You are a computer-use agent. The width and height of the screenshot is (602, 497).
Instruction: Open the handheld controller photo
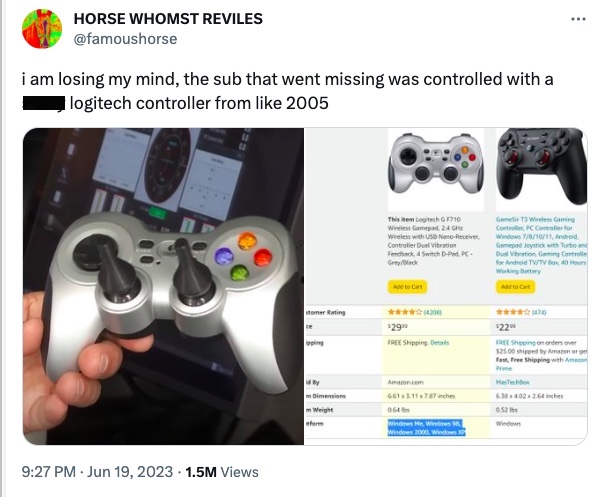coord(164,286)
